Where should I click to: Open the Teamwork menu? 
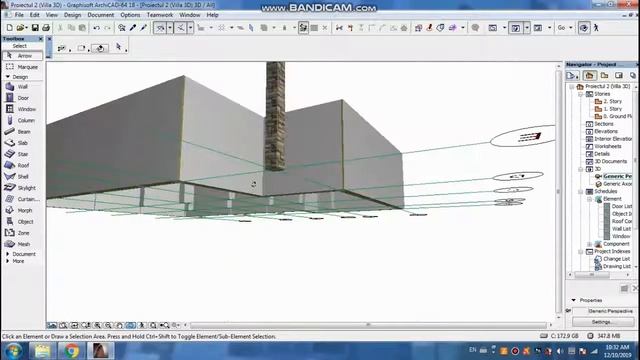[160, 15]
